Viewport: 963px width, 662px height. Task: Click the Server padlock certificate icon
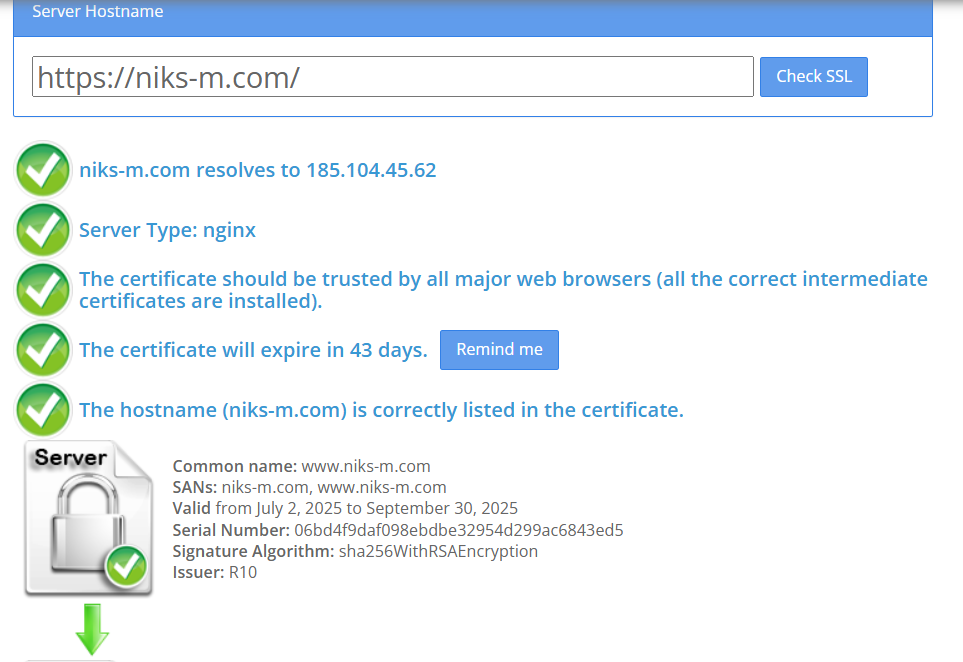pyautogui.click(x=88, y=518)
